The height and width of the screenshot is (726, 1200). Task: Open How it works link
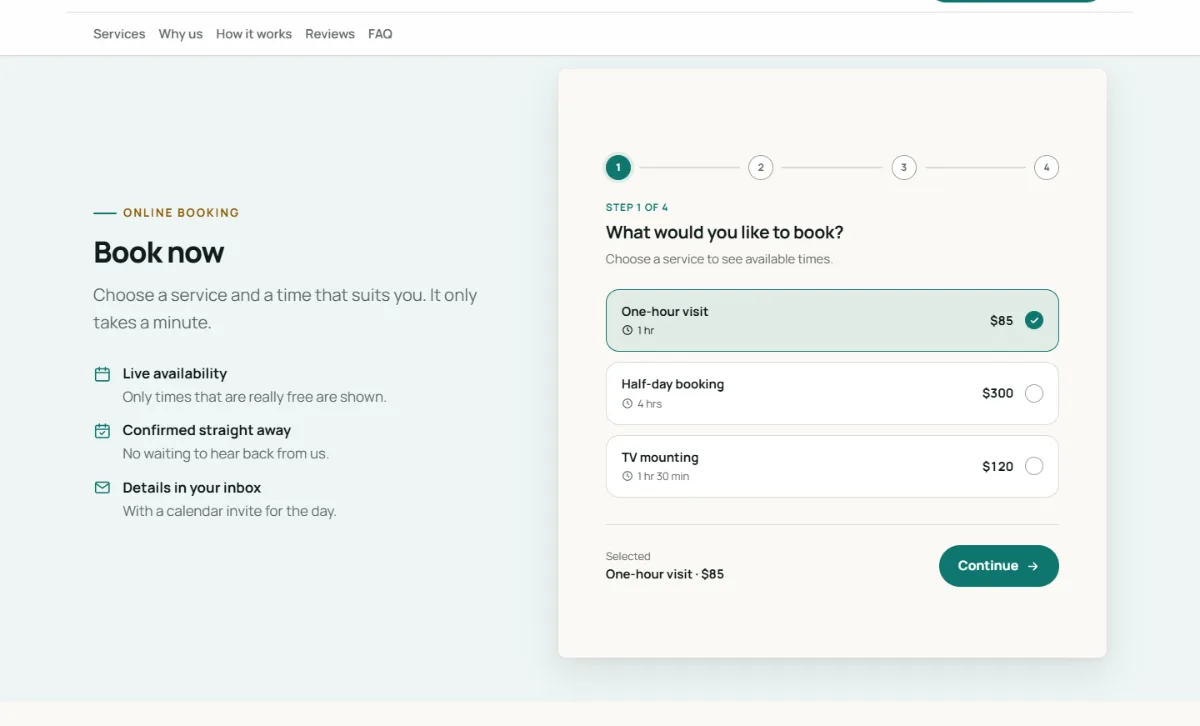pyautogui.click(x=254, y=34)
